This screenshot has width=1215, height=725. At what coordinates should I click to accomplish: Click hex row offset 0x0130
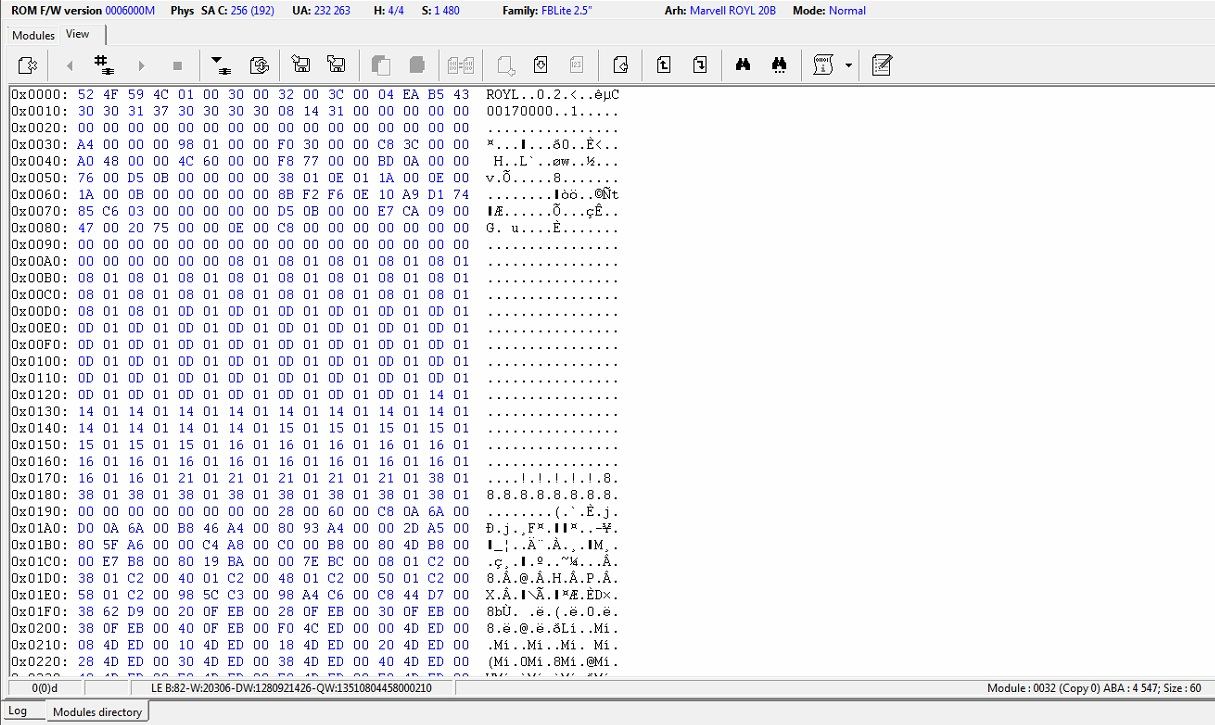(40, 411)
